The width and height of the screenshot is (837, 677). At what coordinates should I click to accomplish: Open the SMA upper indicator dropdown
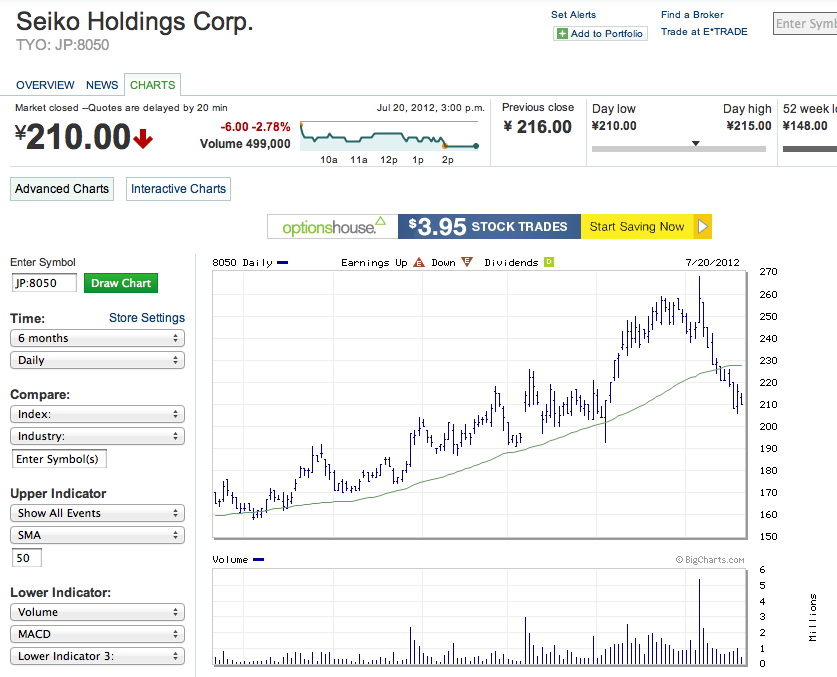(97, 535)
